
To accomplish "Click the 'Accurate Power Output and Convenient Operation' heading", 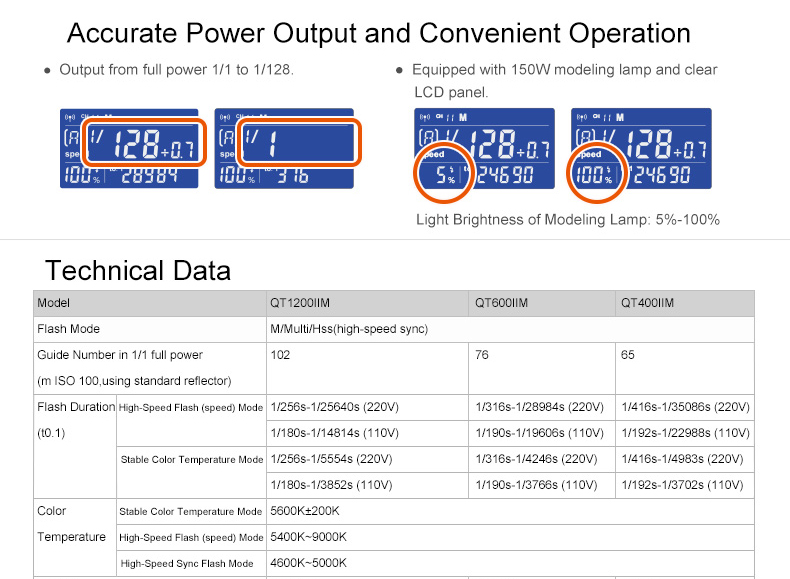I will [x=378, y=33].
